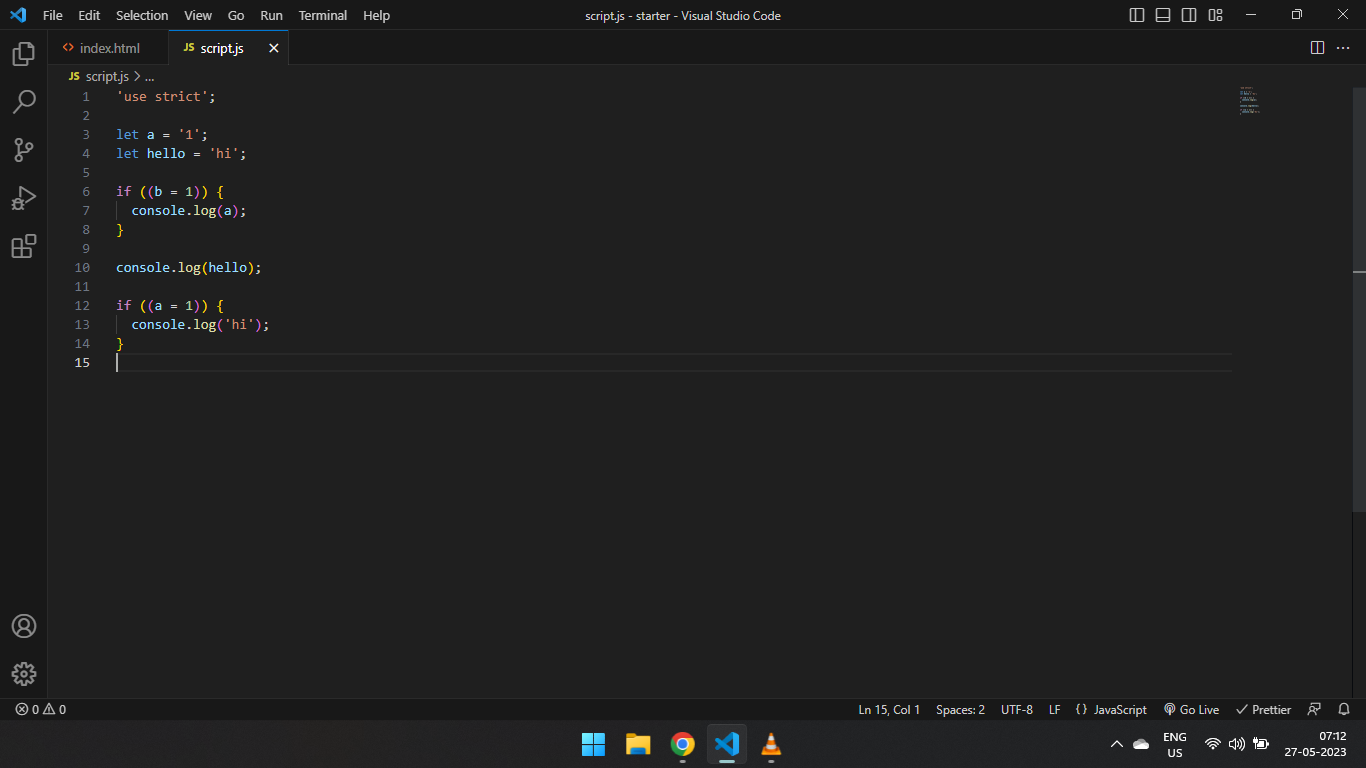Open VLC media player from taskbar
This screenshot has width=1366, height=768.
(x=771, y=744)
